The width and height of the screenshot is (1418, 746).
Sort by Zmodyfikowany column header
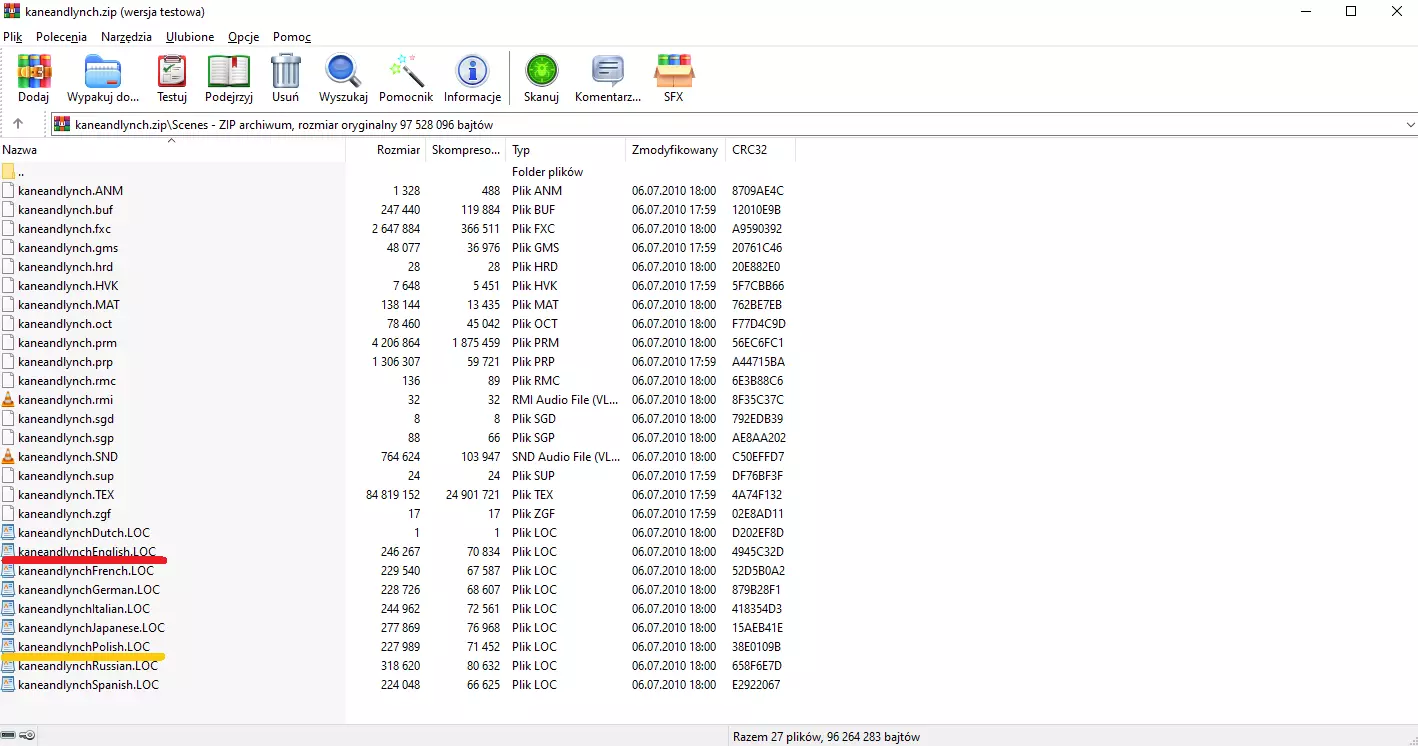click(x=674, y=150)
